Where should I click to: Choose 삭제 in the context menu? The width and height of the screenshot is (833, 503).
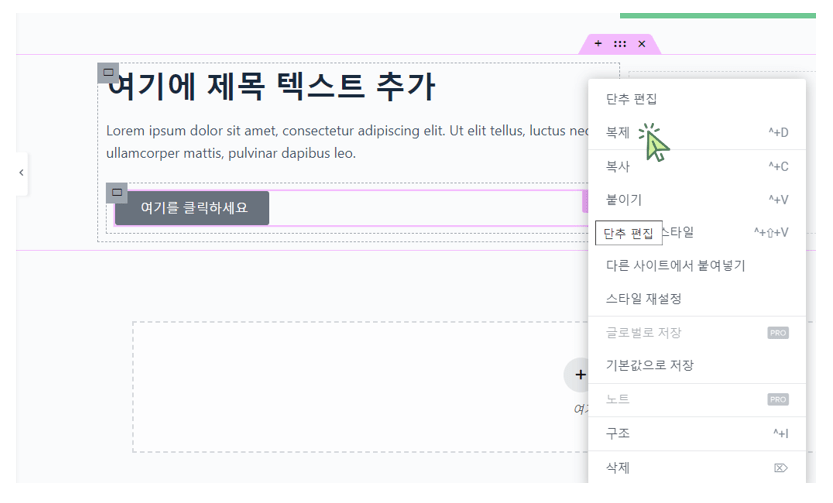(x=697, y=467)
